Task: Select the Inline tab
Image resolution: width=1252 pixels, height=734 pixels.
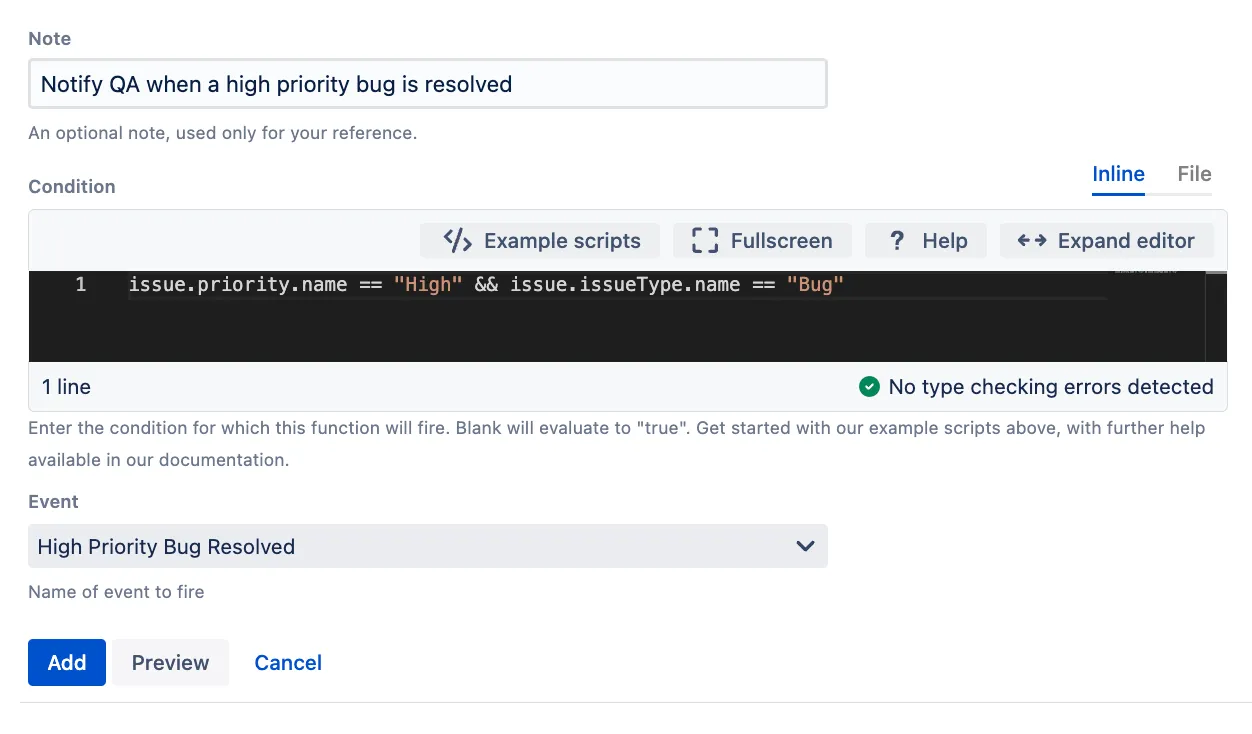Action: [x=1118, y=174]
